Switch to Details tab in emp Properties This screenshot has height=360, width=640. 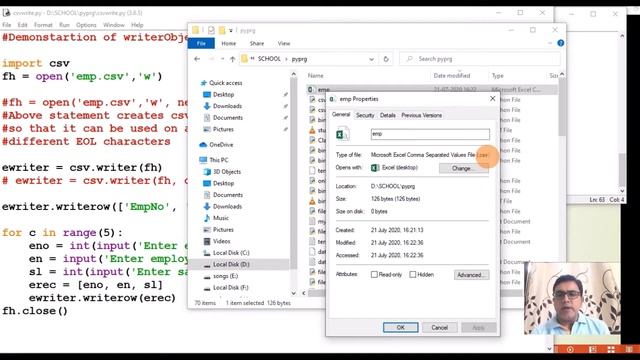click(x=388, y=116)
